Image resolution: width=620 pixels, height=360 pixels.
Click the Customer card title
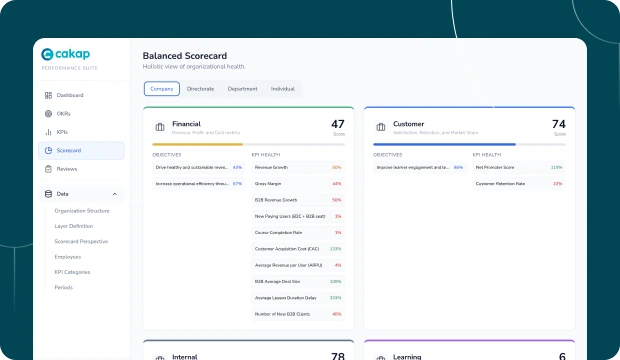tap(408, 124)
